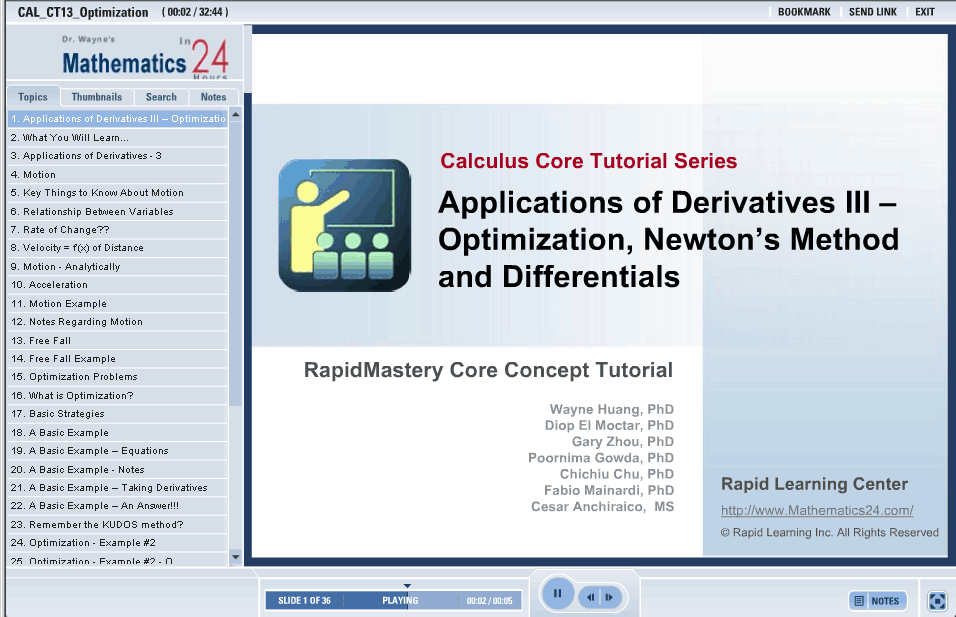
Task: Select topic 21 A Basic Example – Taking Derivatives
Action: pyautogui.click(x=118, y=488)
